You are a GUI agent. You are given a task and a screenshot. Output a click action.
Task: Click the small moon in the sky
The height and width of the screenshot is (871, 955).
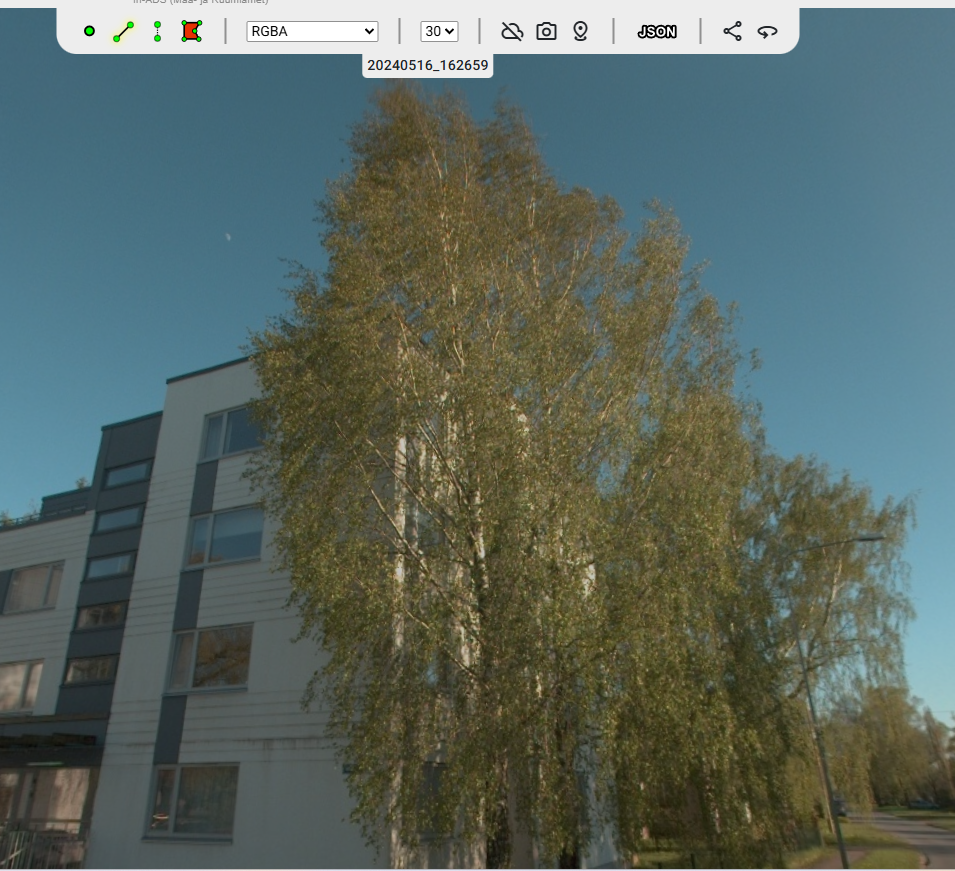[x=228, y=237]
